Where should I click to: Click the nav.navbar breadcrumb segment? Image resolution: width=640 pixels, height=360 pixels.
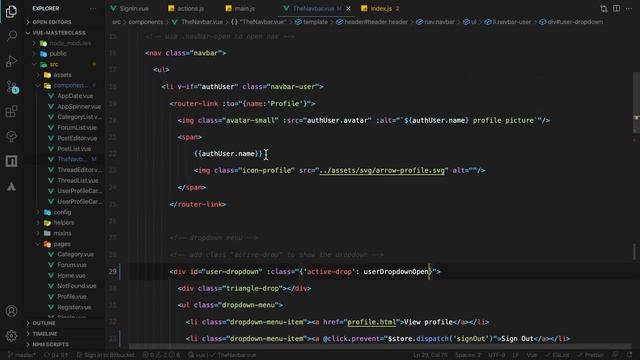click(x=436, y=22)
